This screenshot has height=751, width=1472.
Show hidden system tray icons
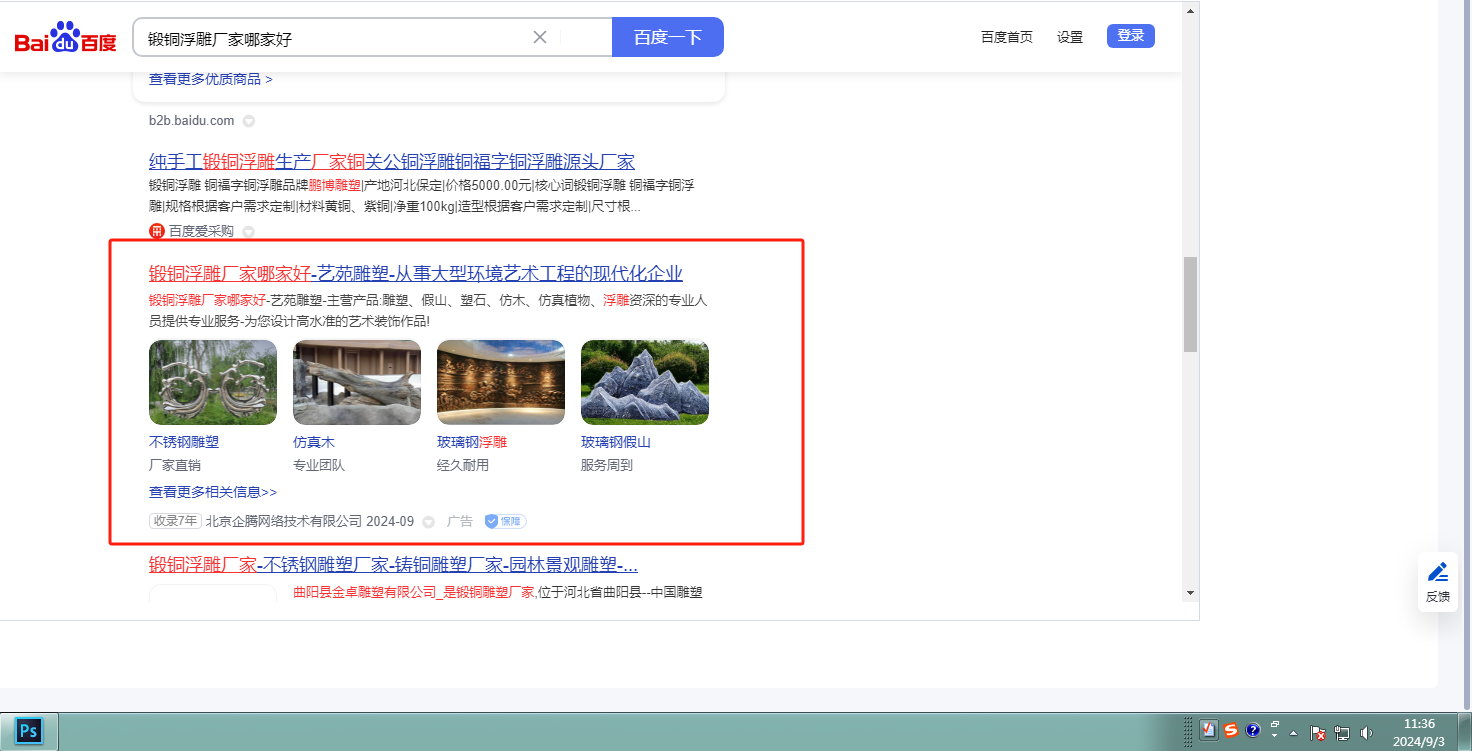(1293, 732)
